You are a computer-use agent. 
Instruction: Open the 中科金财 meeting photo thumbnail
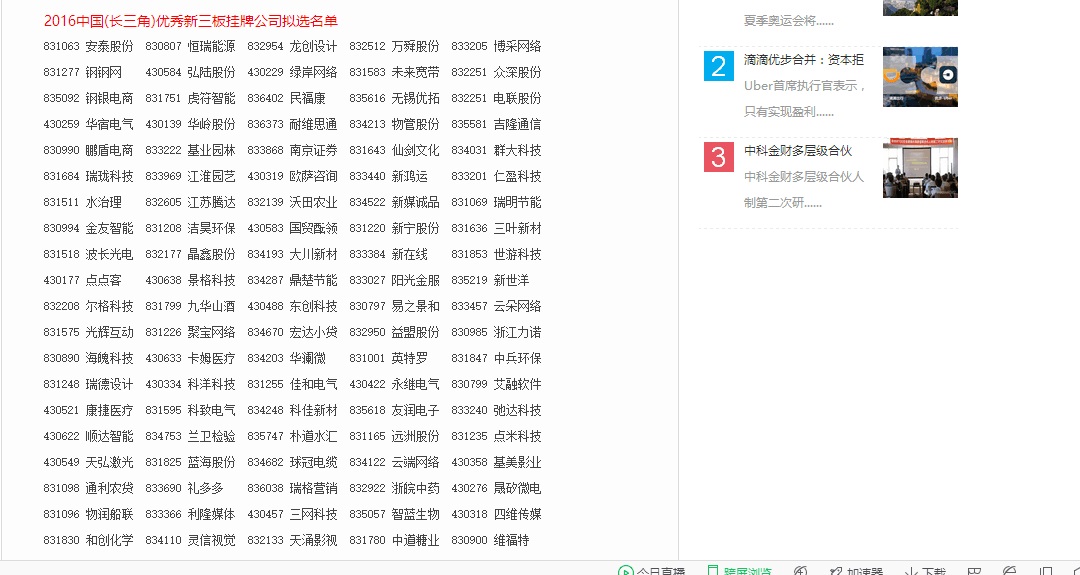[x=920, y=167]
